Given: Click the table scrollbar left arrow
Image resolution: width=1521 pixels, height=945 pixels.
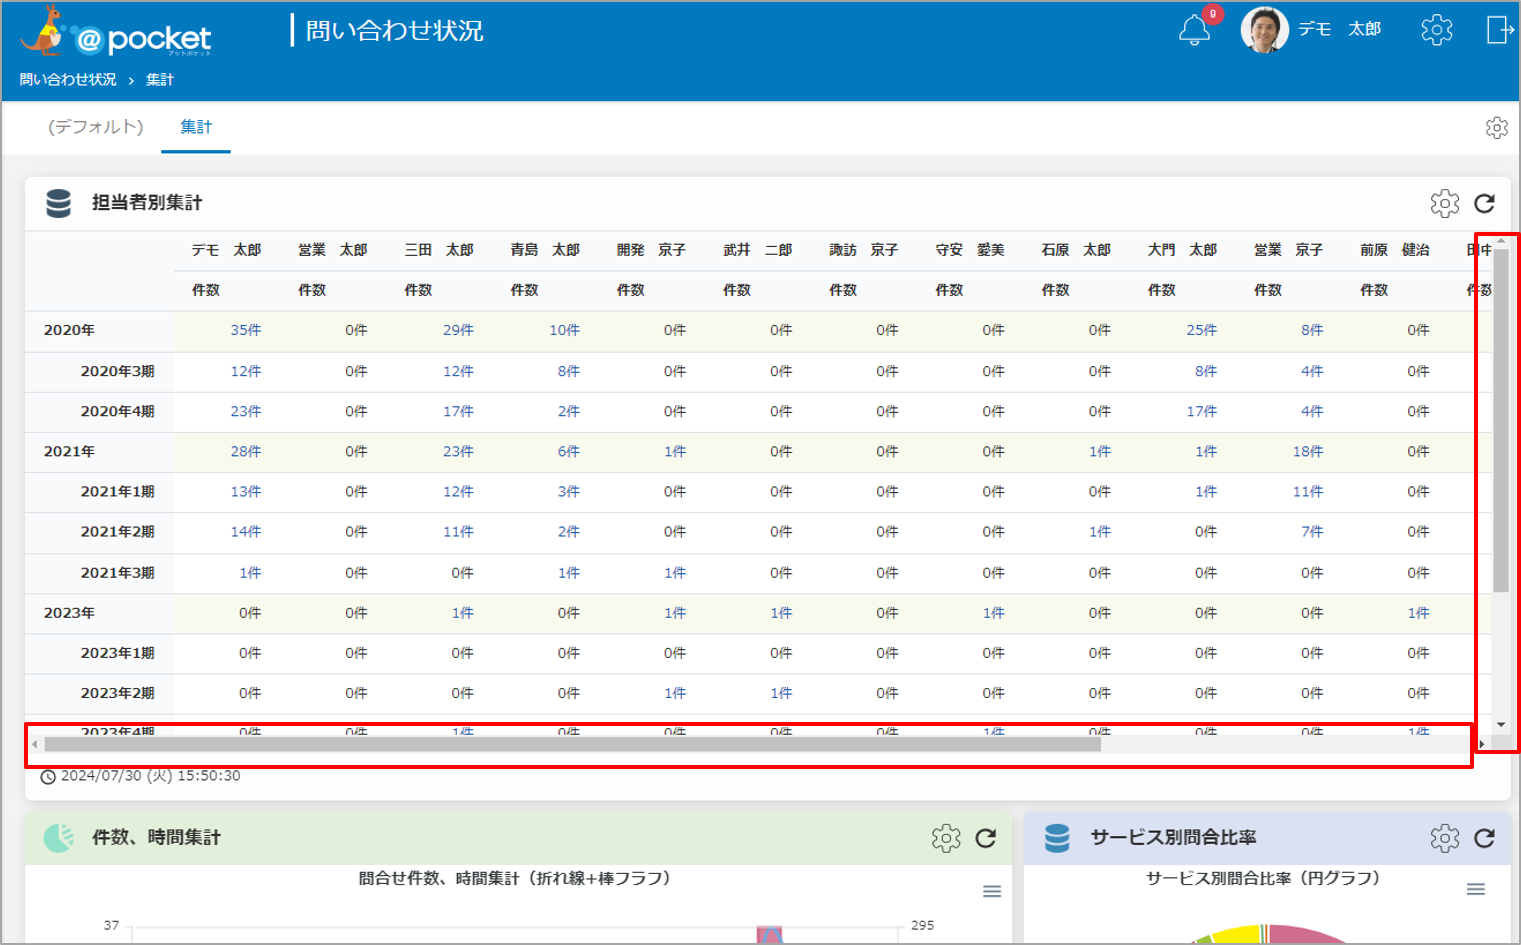Looking at the screenshot, I should pos(35,744).
